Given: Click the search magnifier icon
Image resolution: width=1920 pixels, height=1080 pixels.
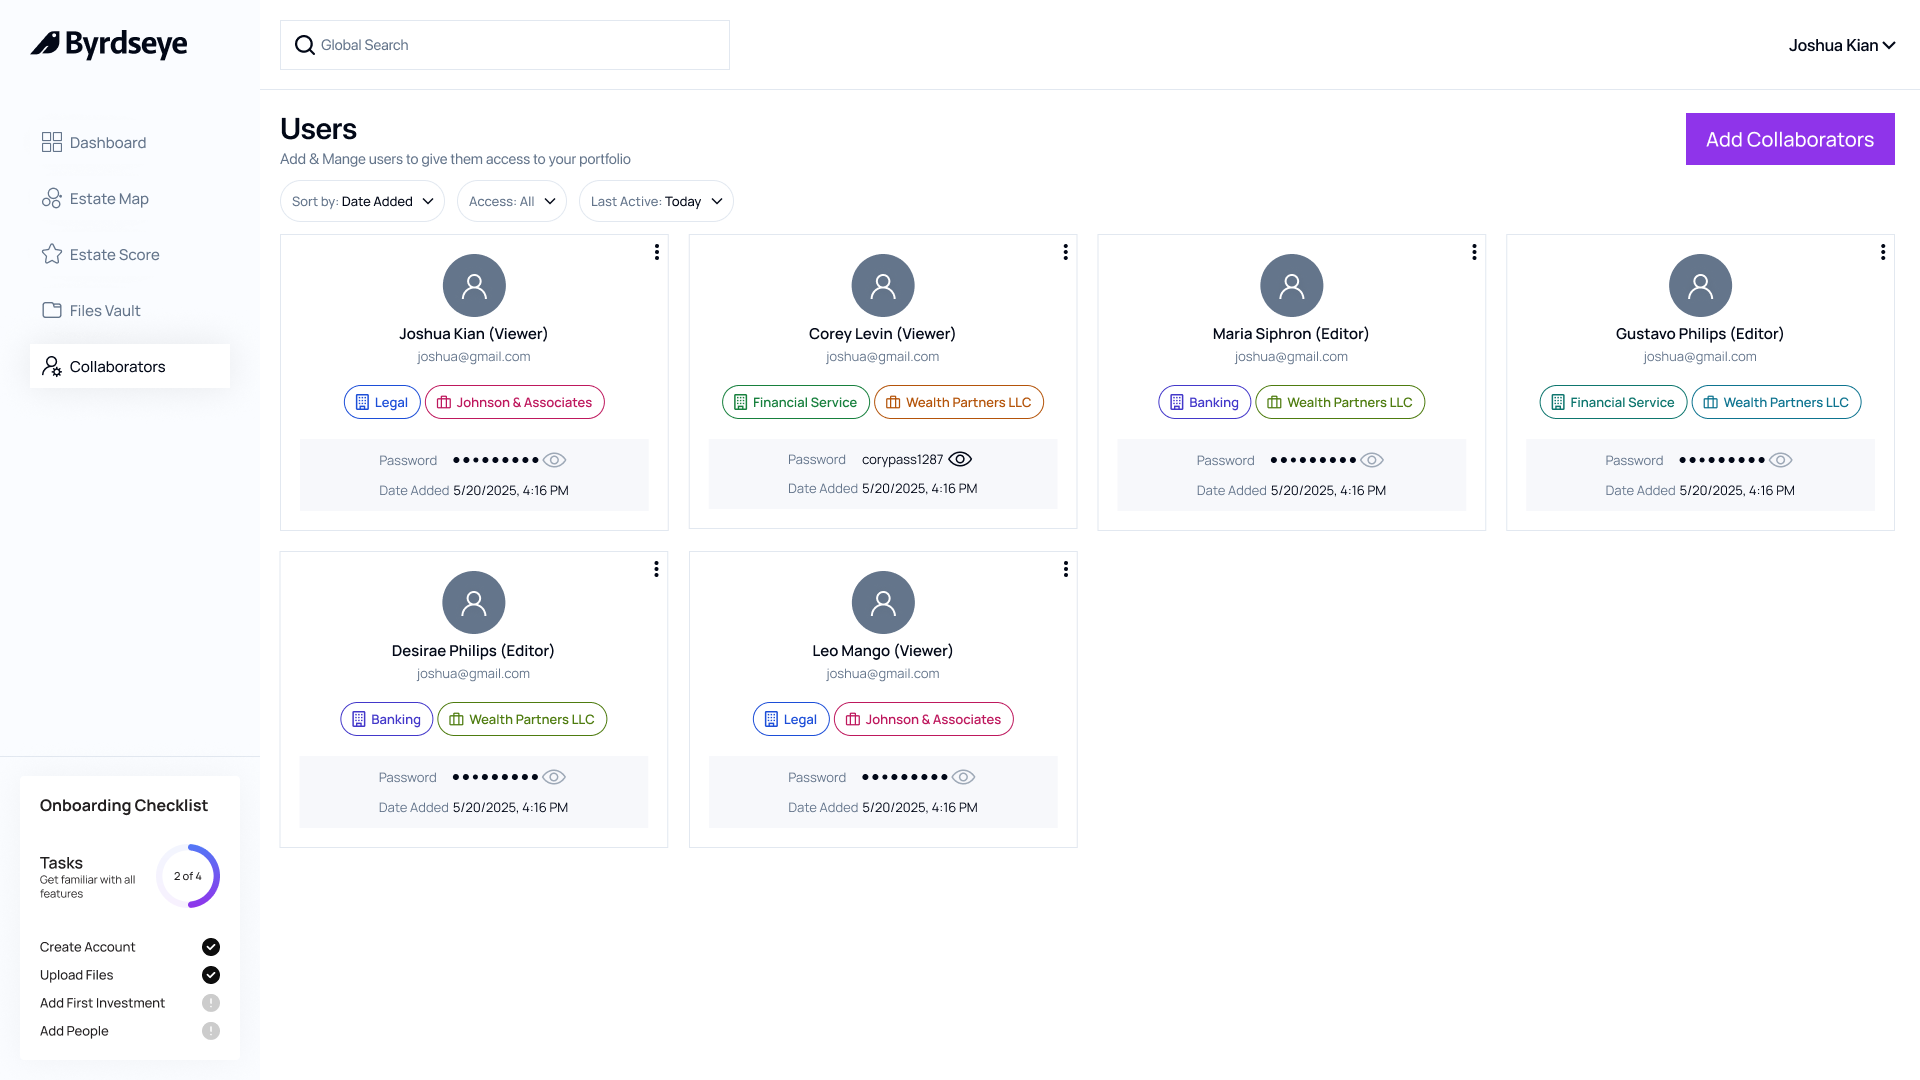Looking at the screenshot, I should (304, 45).
